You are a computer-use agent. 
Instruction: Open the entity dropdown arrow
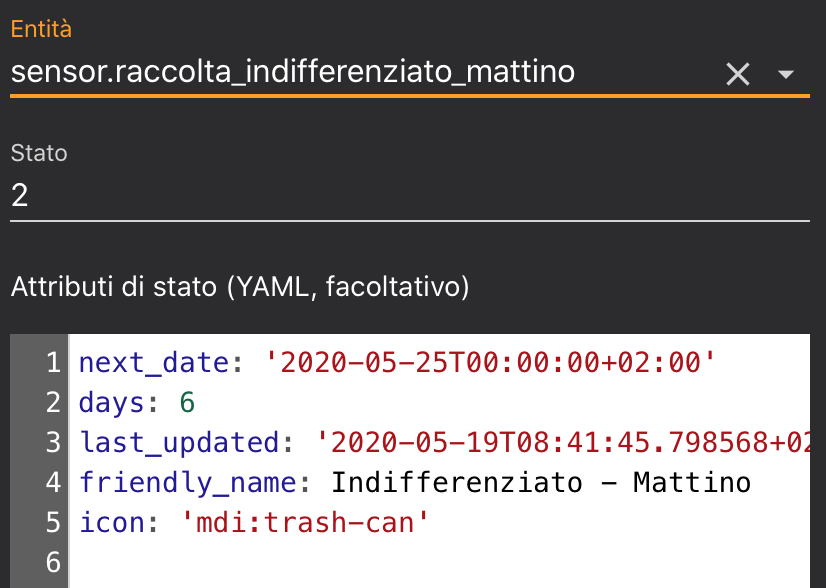click(x=786, y=74)
